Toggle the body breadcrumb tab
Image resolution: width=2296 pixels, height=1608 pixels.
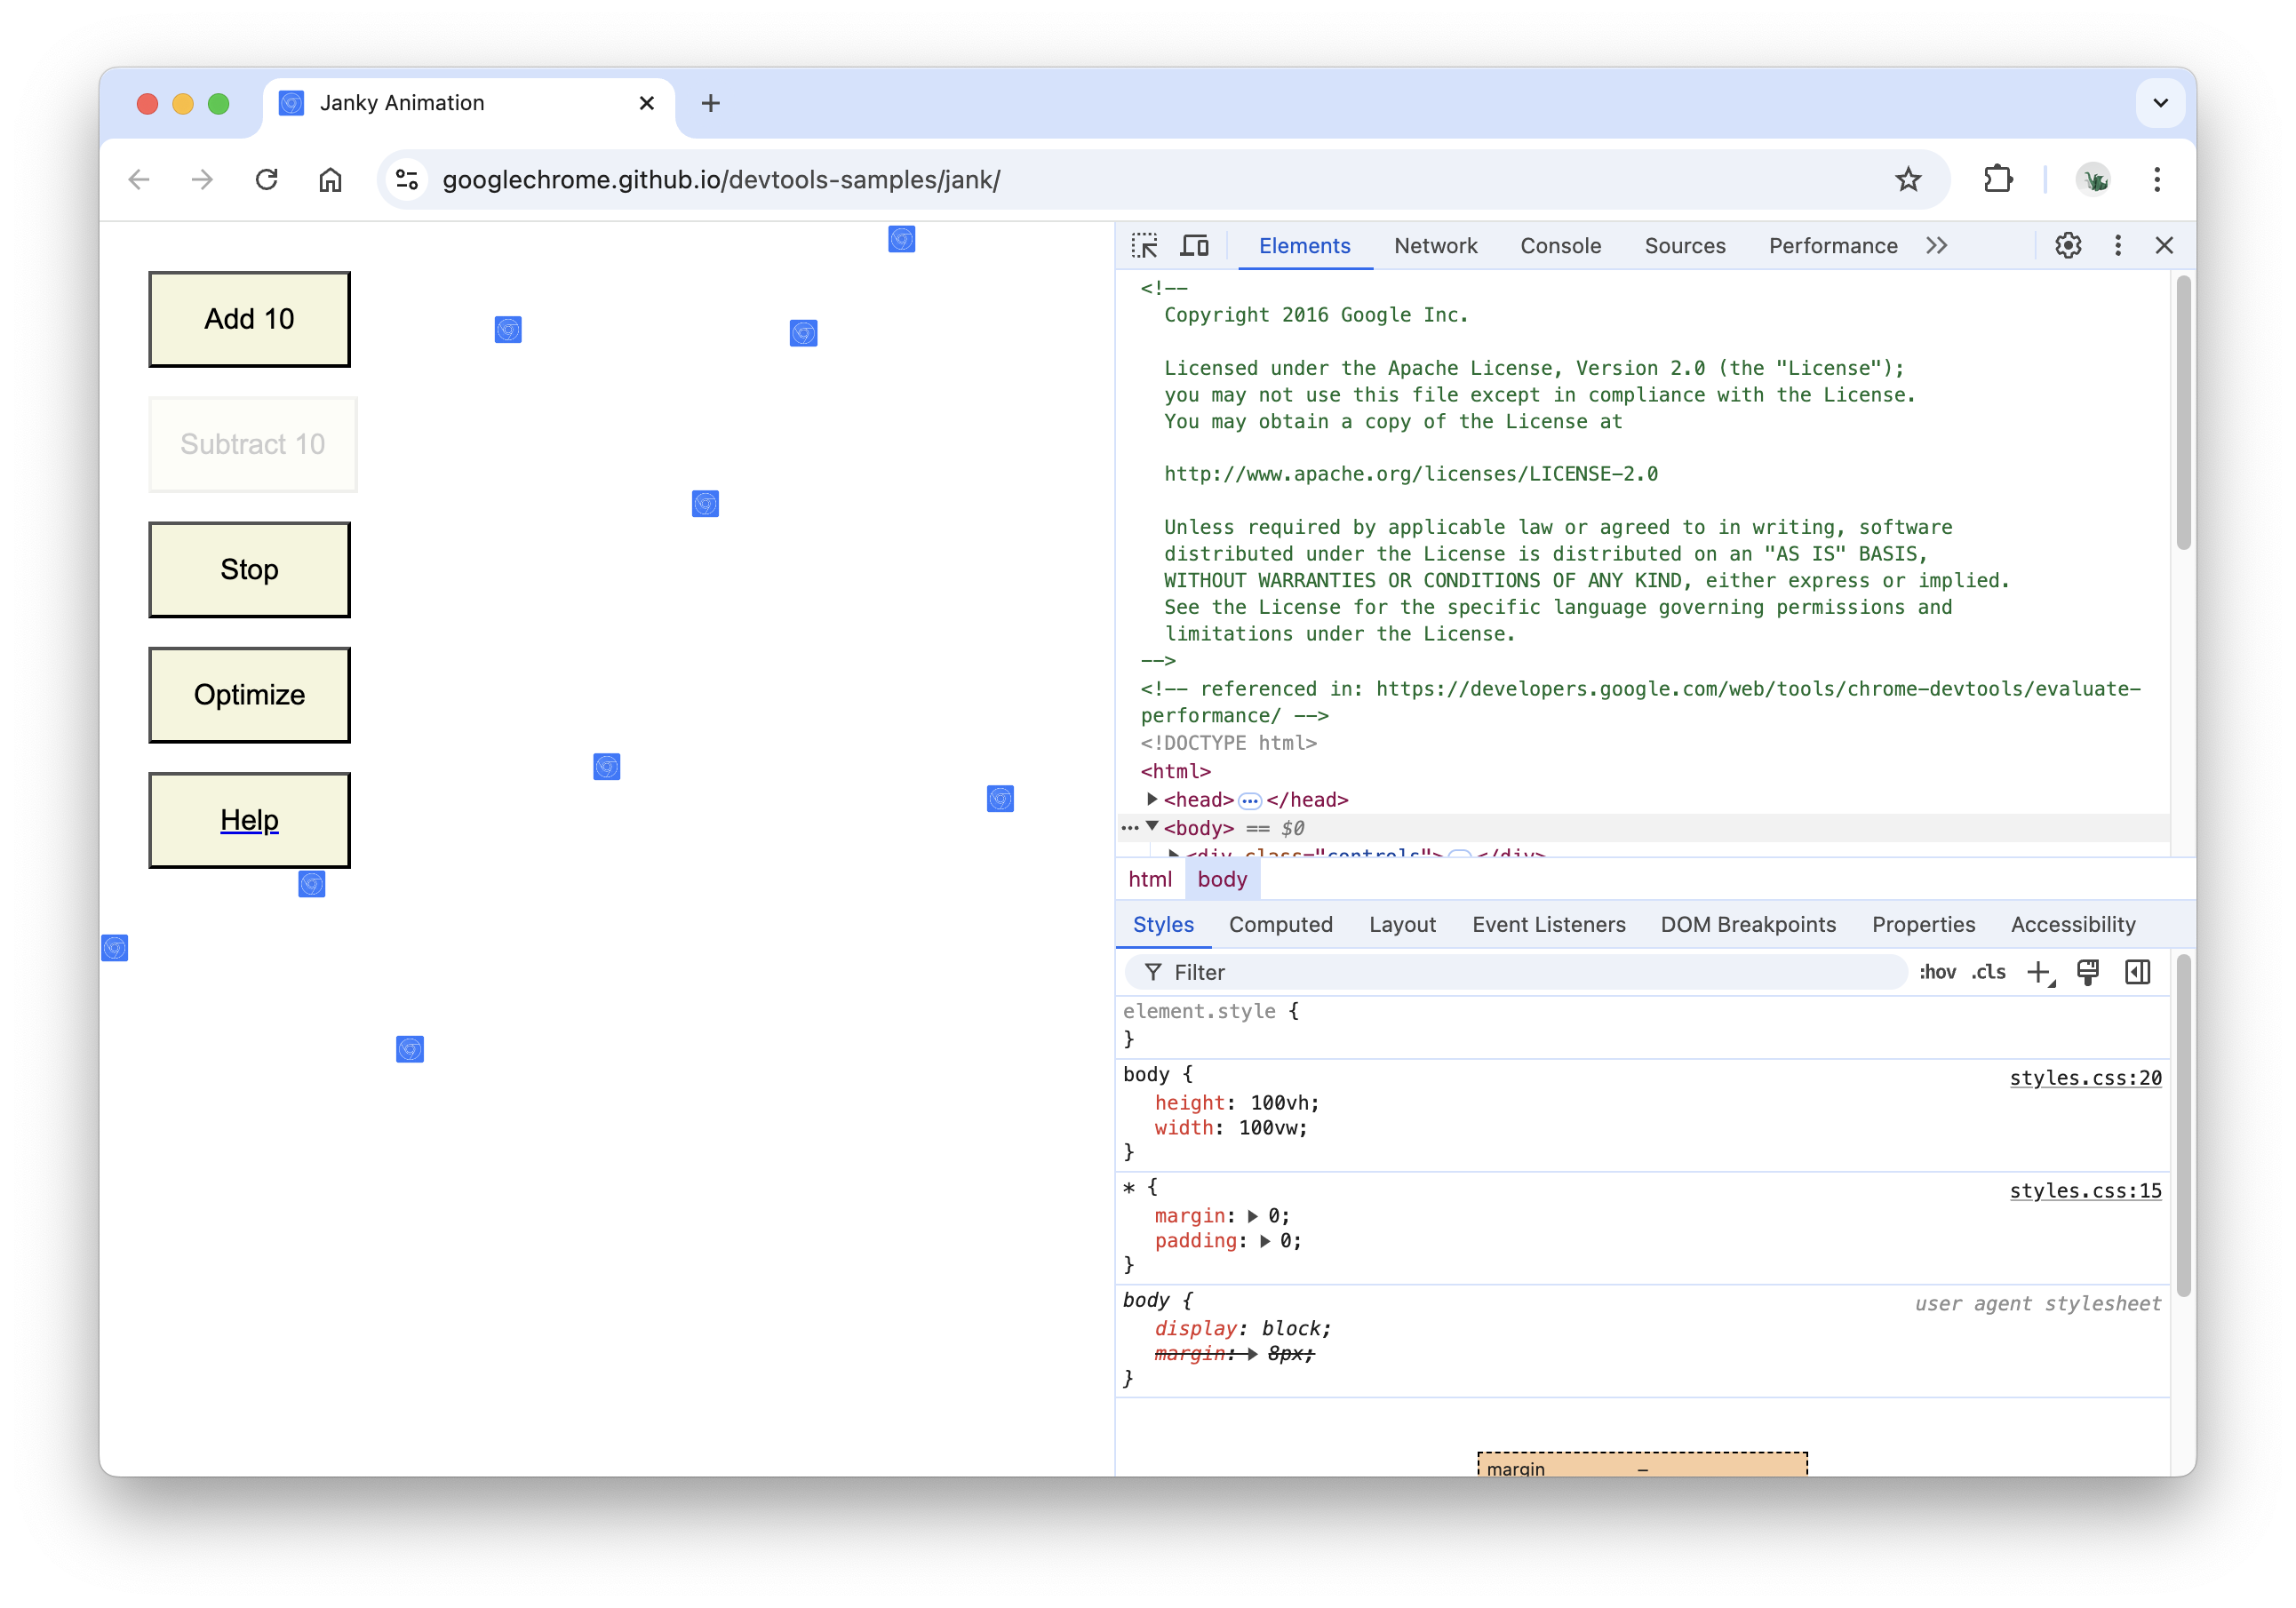coord(1221,877)
